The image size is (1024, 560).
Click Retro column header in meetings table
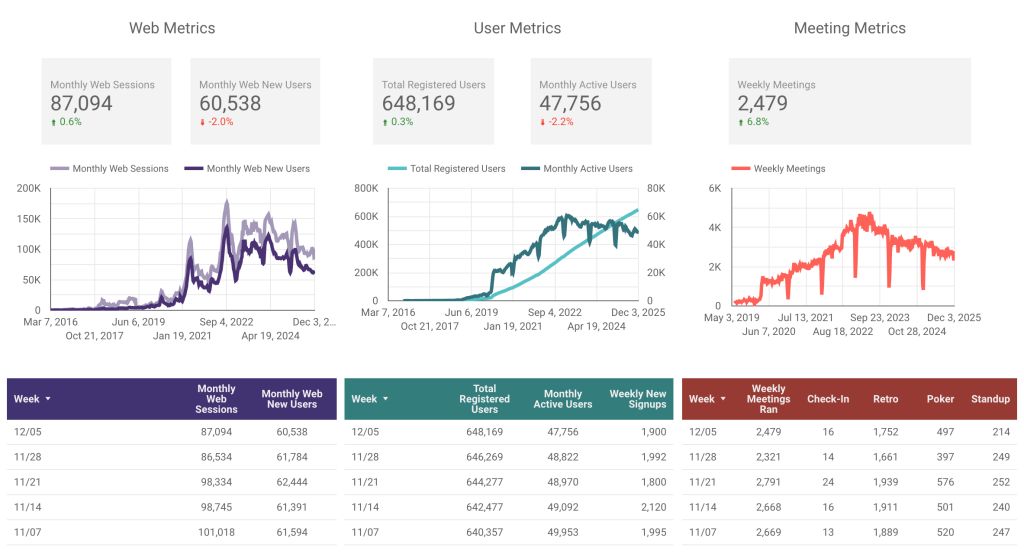click(x=887, y=399)
